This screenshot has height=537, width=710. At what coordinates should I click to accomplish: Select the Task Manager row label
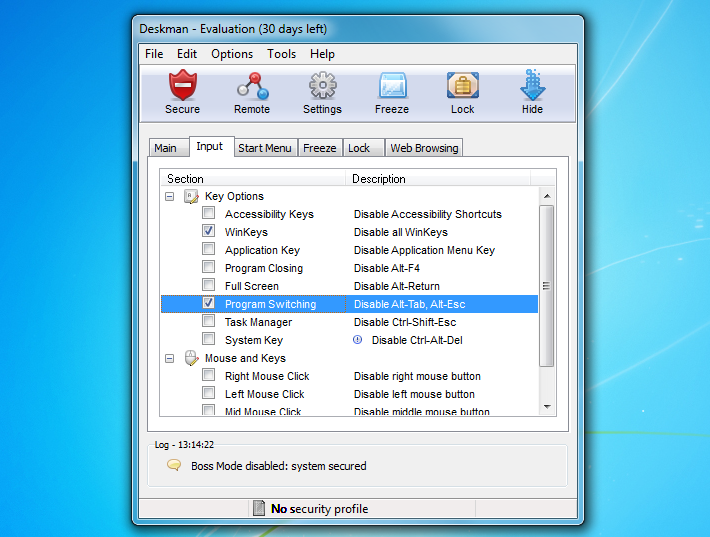[x=258, y=322]
